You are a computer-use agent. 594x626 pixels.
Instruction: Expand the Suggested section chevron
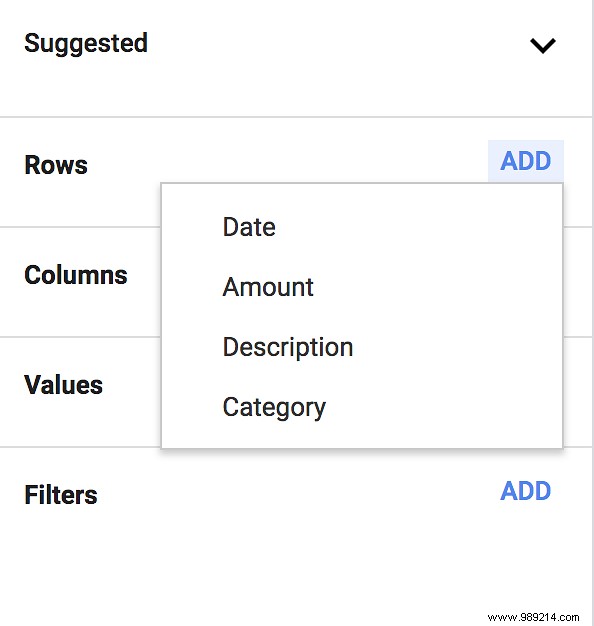coord(543,46)
